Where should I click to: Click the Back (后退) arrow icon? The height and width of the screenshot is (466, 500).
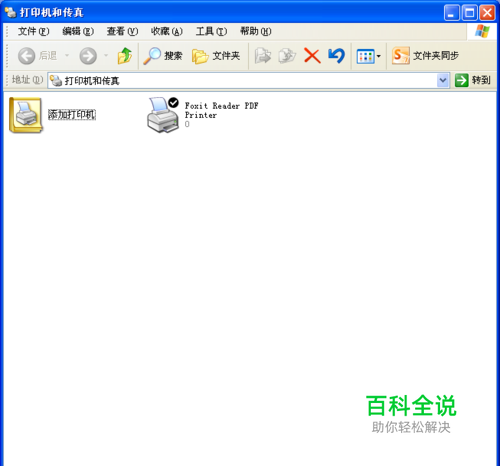(26, 56)
